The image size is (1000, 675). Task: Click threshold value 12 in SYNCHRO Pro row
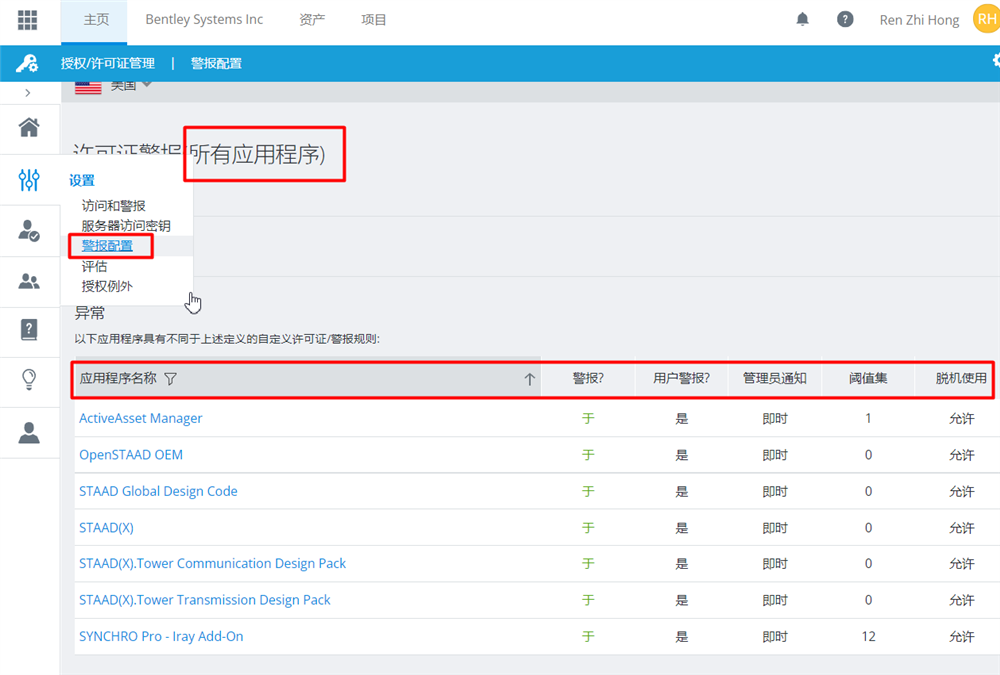tap(868, 636)
